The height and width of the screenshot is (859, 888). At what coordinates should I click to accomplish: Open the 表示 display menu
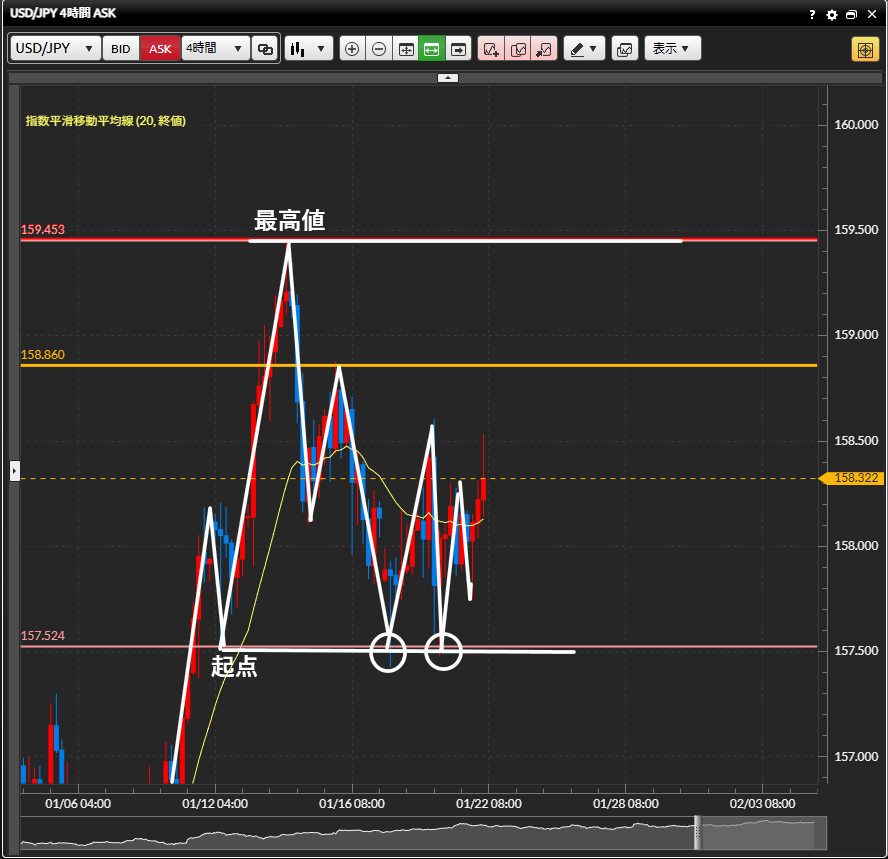point(672,48)
